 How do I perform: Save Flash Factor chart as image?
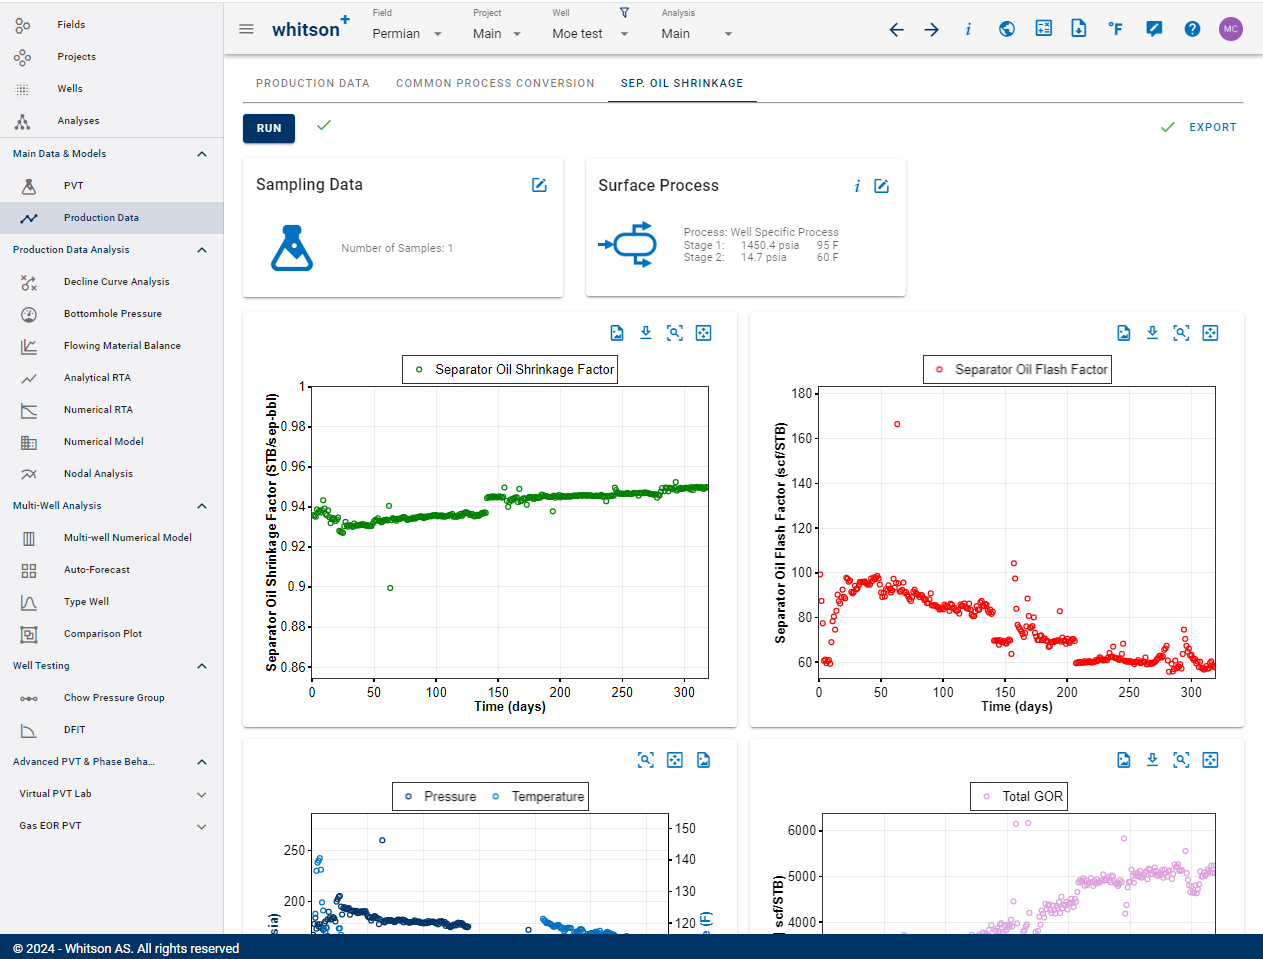click(x=1124, y=333)
